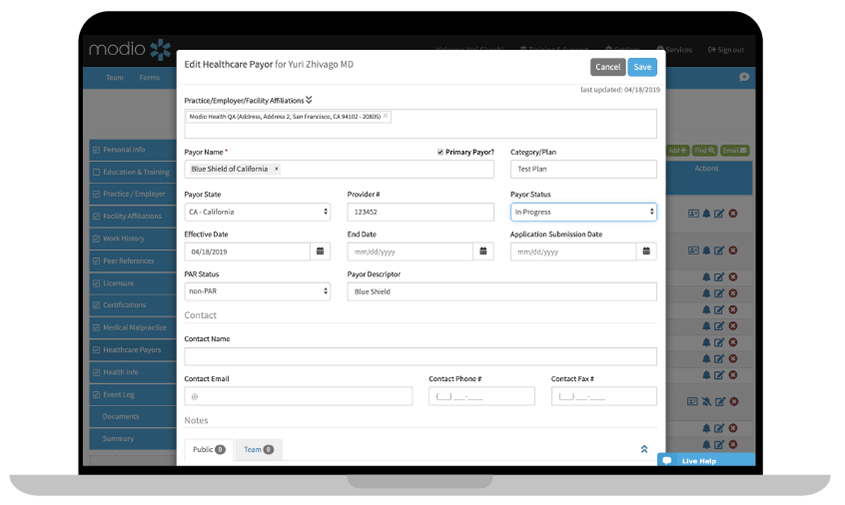Open the PAR Status dropdown

(x=257, y=291)
